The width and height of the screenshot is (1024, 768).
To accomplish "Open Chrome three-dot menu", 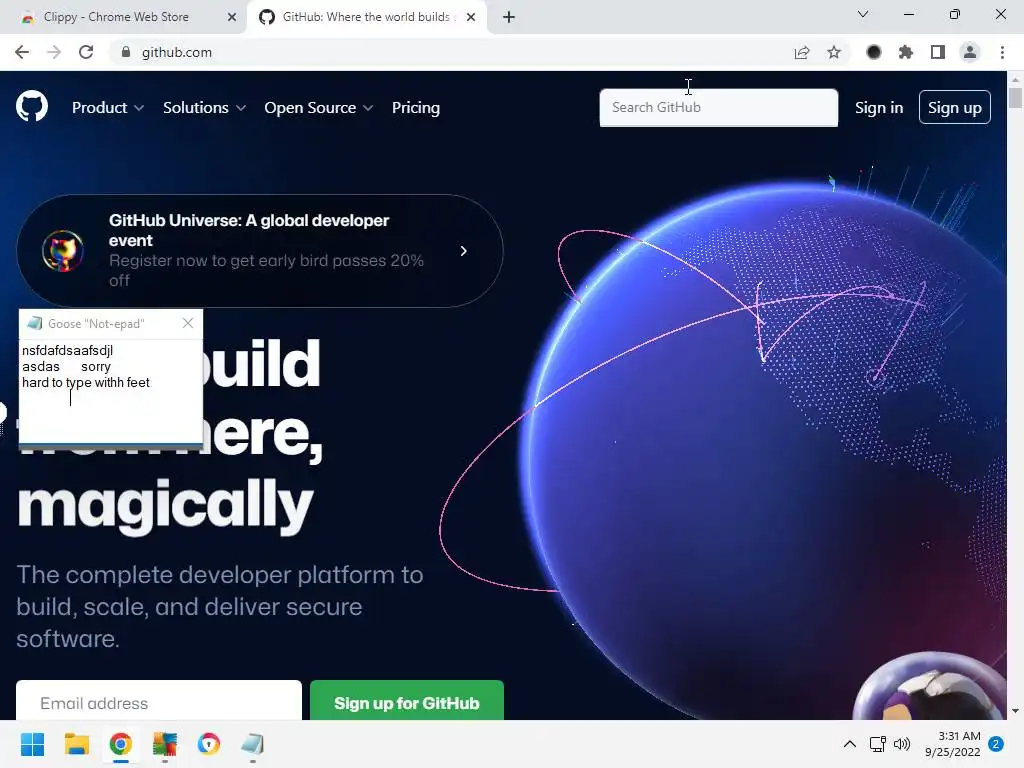I will [1002, 52].
